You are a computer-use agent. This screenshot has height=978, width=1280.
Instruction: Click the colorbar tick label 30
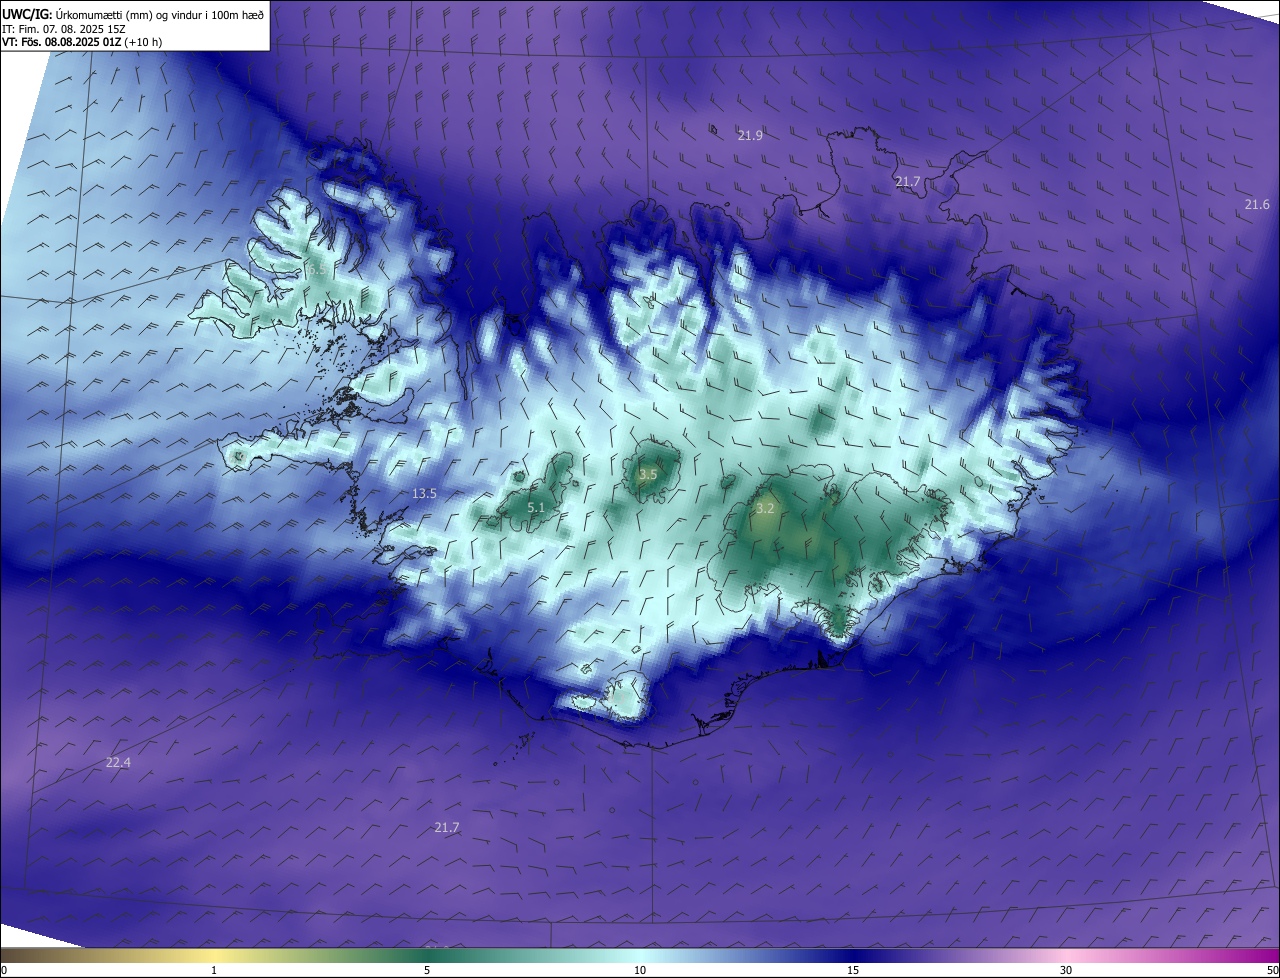pos(1066,970)
